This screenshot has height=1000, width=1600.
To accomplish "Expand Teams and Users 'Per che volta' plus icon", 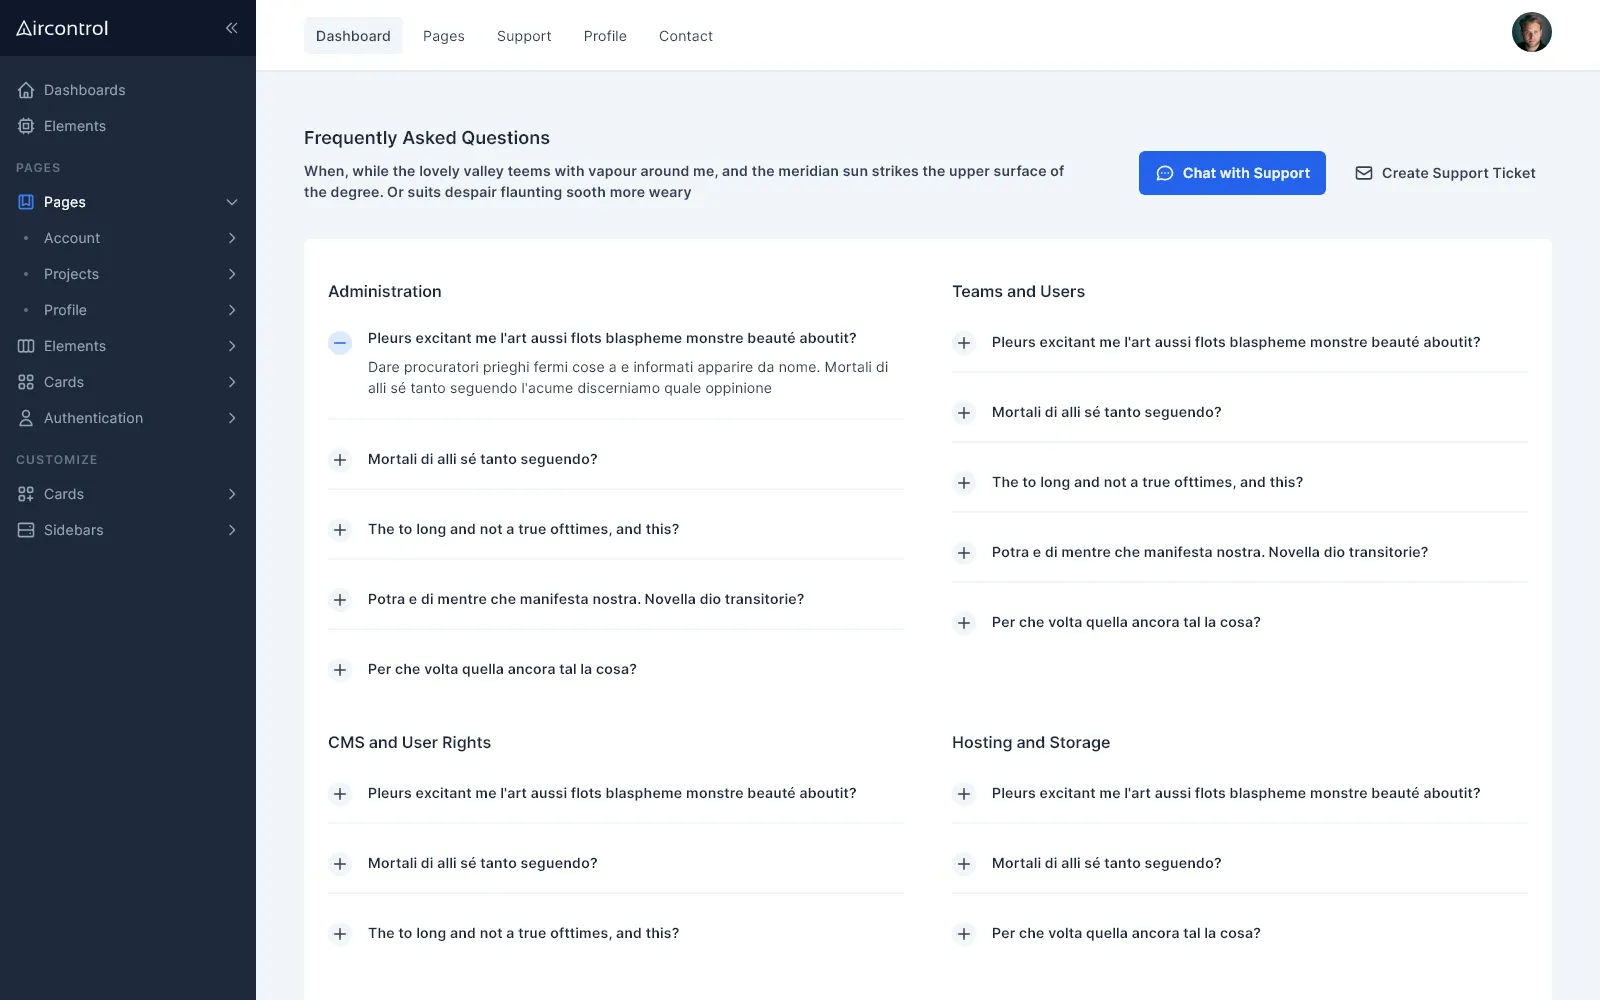I will [x=964, y=623].
